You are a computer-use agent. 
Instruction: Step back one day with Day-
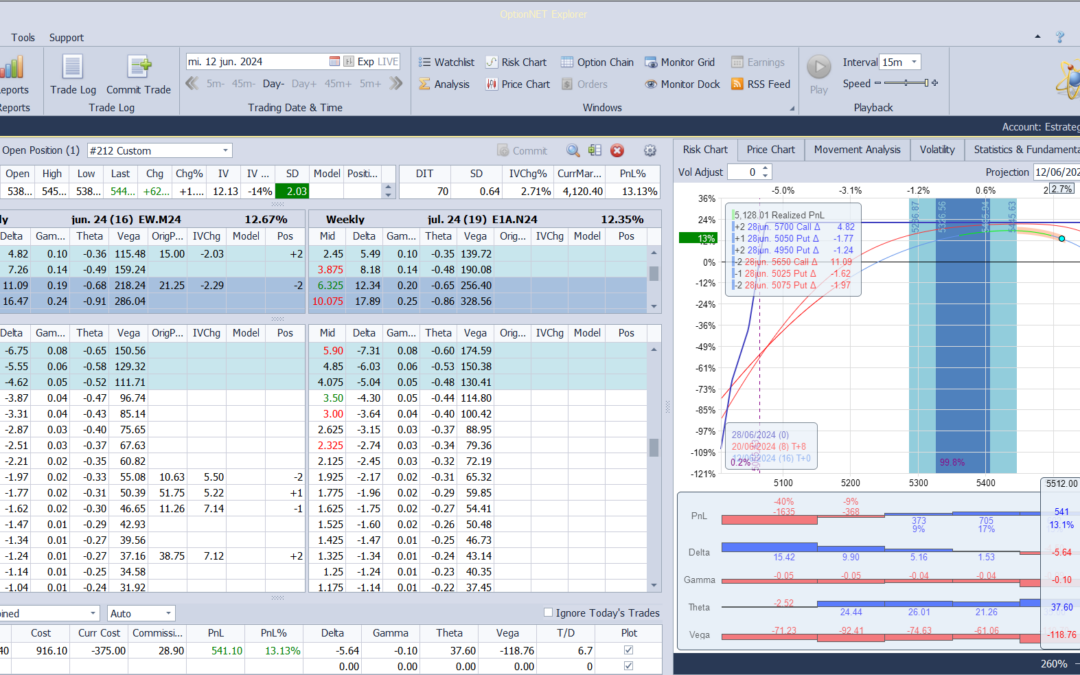click(273, 83)
